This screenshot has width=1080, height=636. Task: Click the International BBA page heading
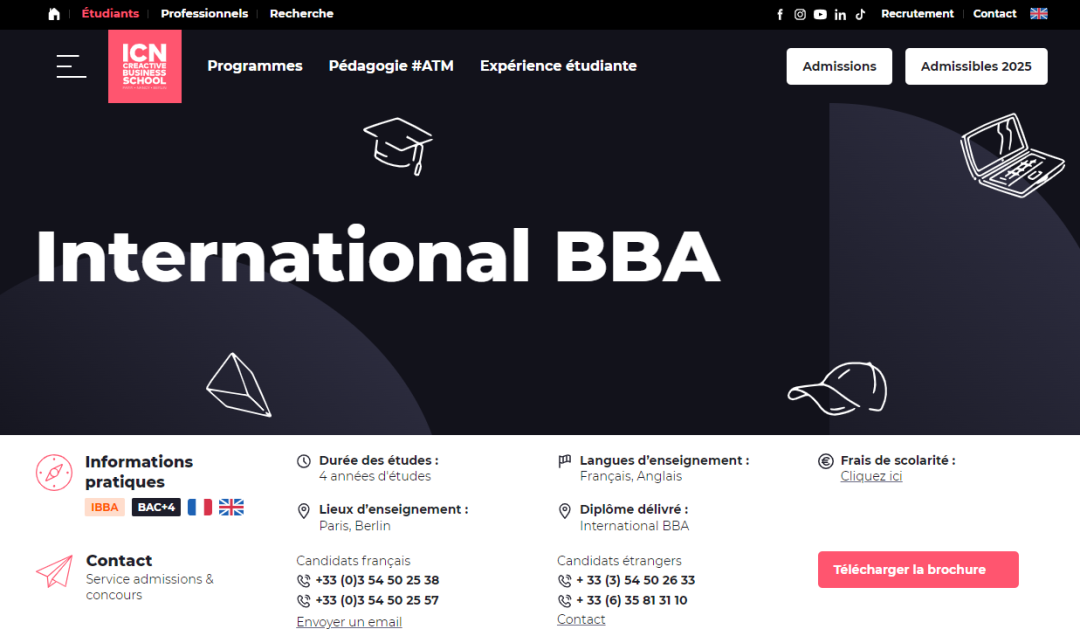pyautogui.click(x=378, y=256)
